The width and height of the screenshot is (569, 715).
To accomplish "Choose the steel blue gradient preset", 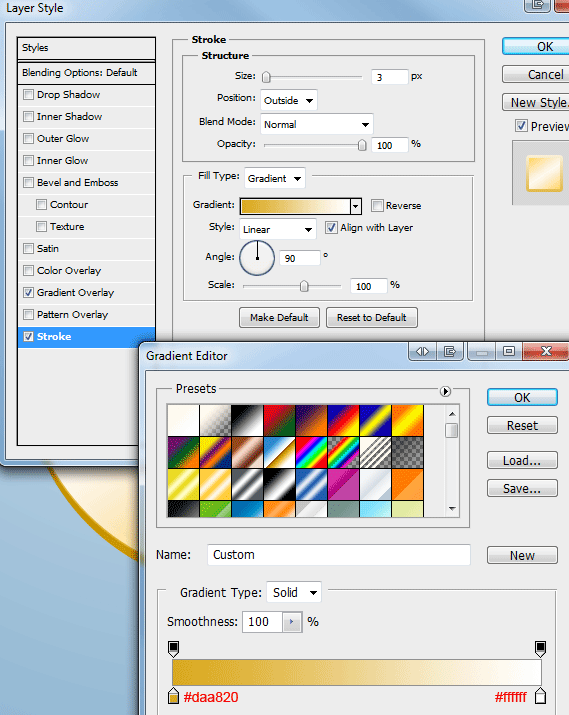I will pos(311,484).
